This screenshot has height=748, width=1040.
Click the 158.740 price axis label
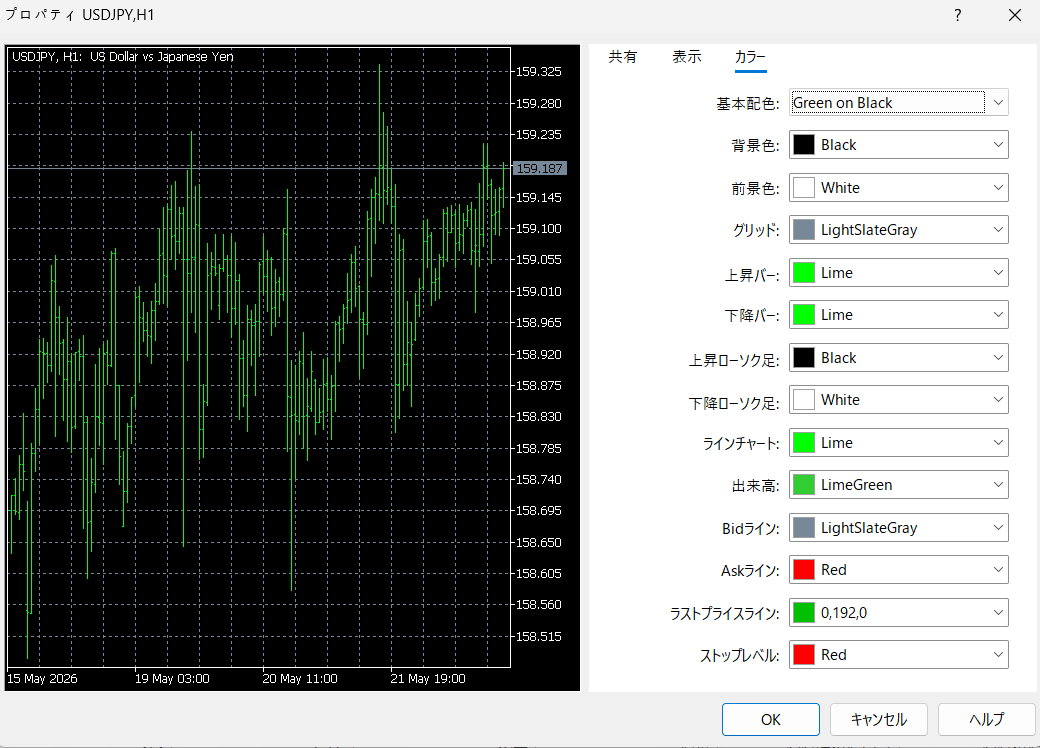tap(539, 479)
